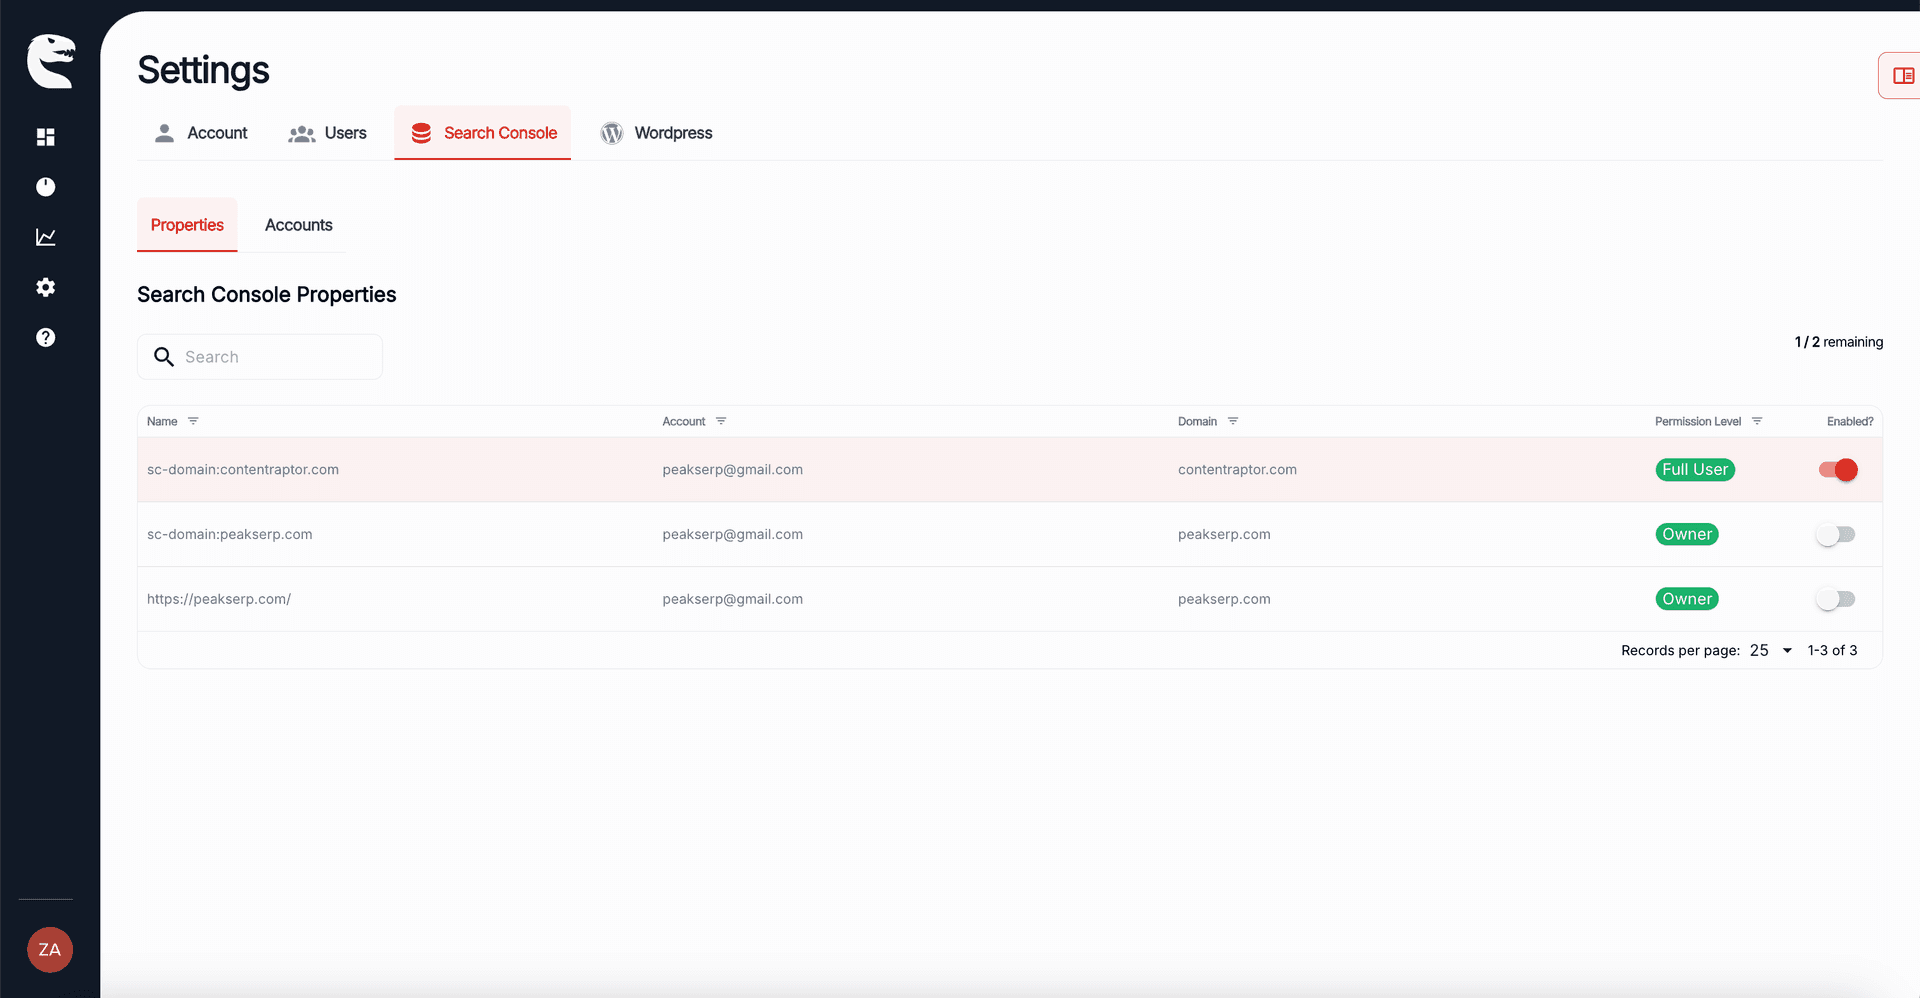Enable the https://peakserp.com/ property toggle
The width and height of the screenshot is (1920, 998).
1835,599
